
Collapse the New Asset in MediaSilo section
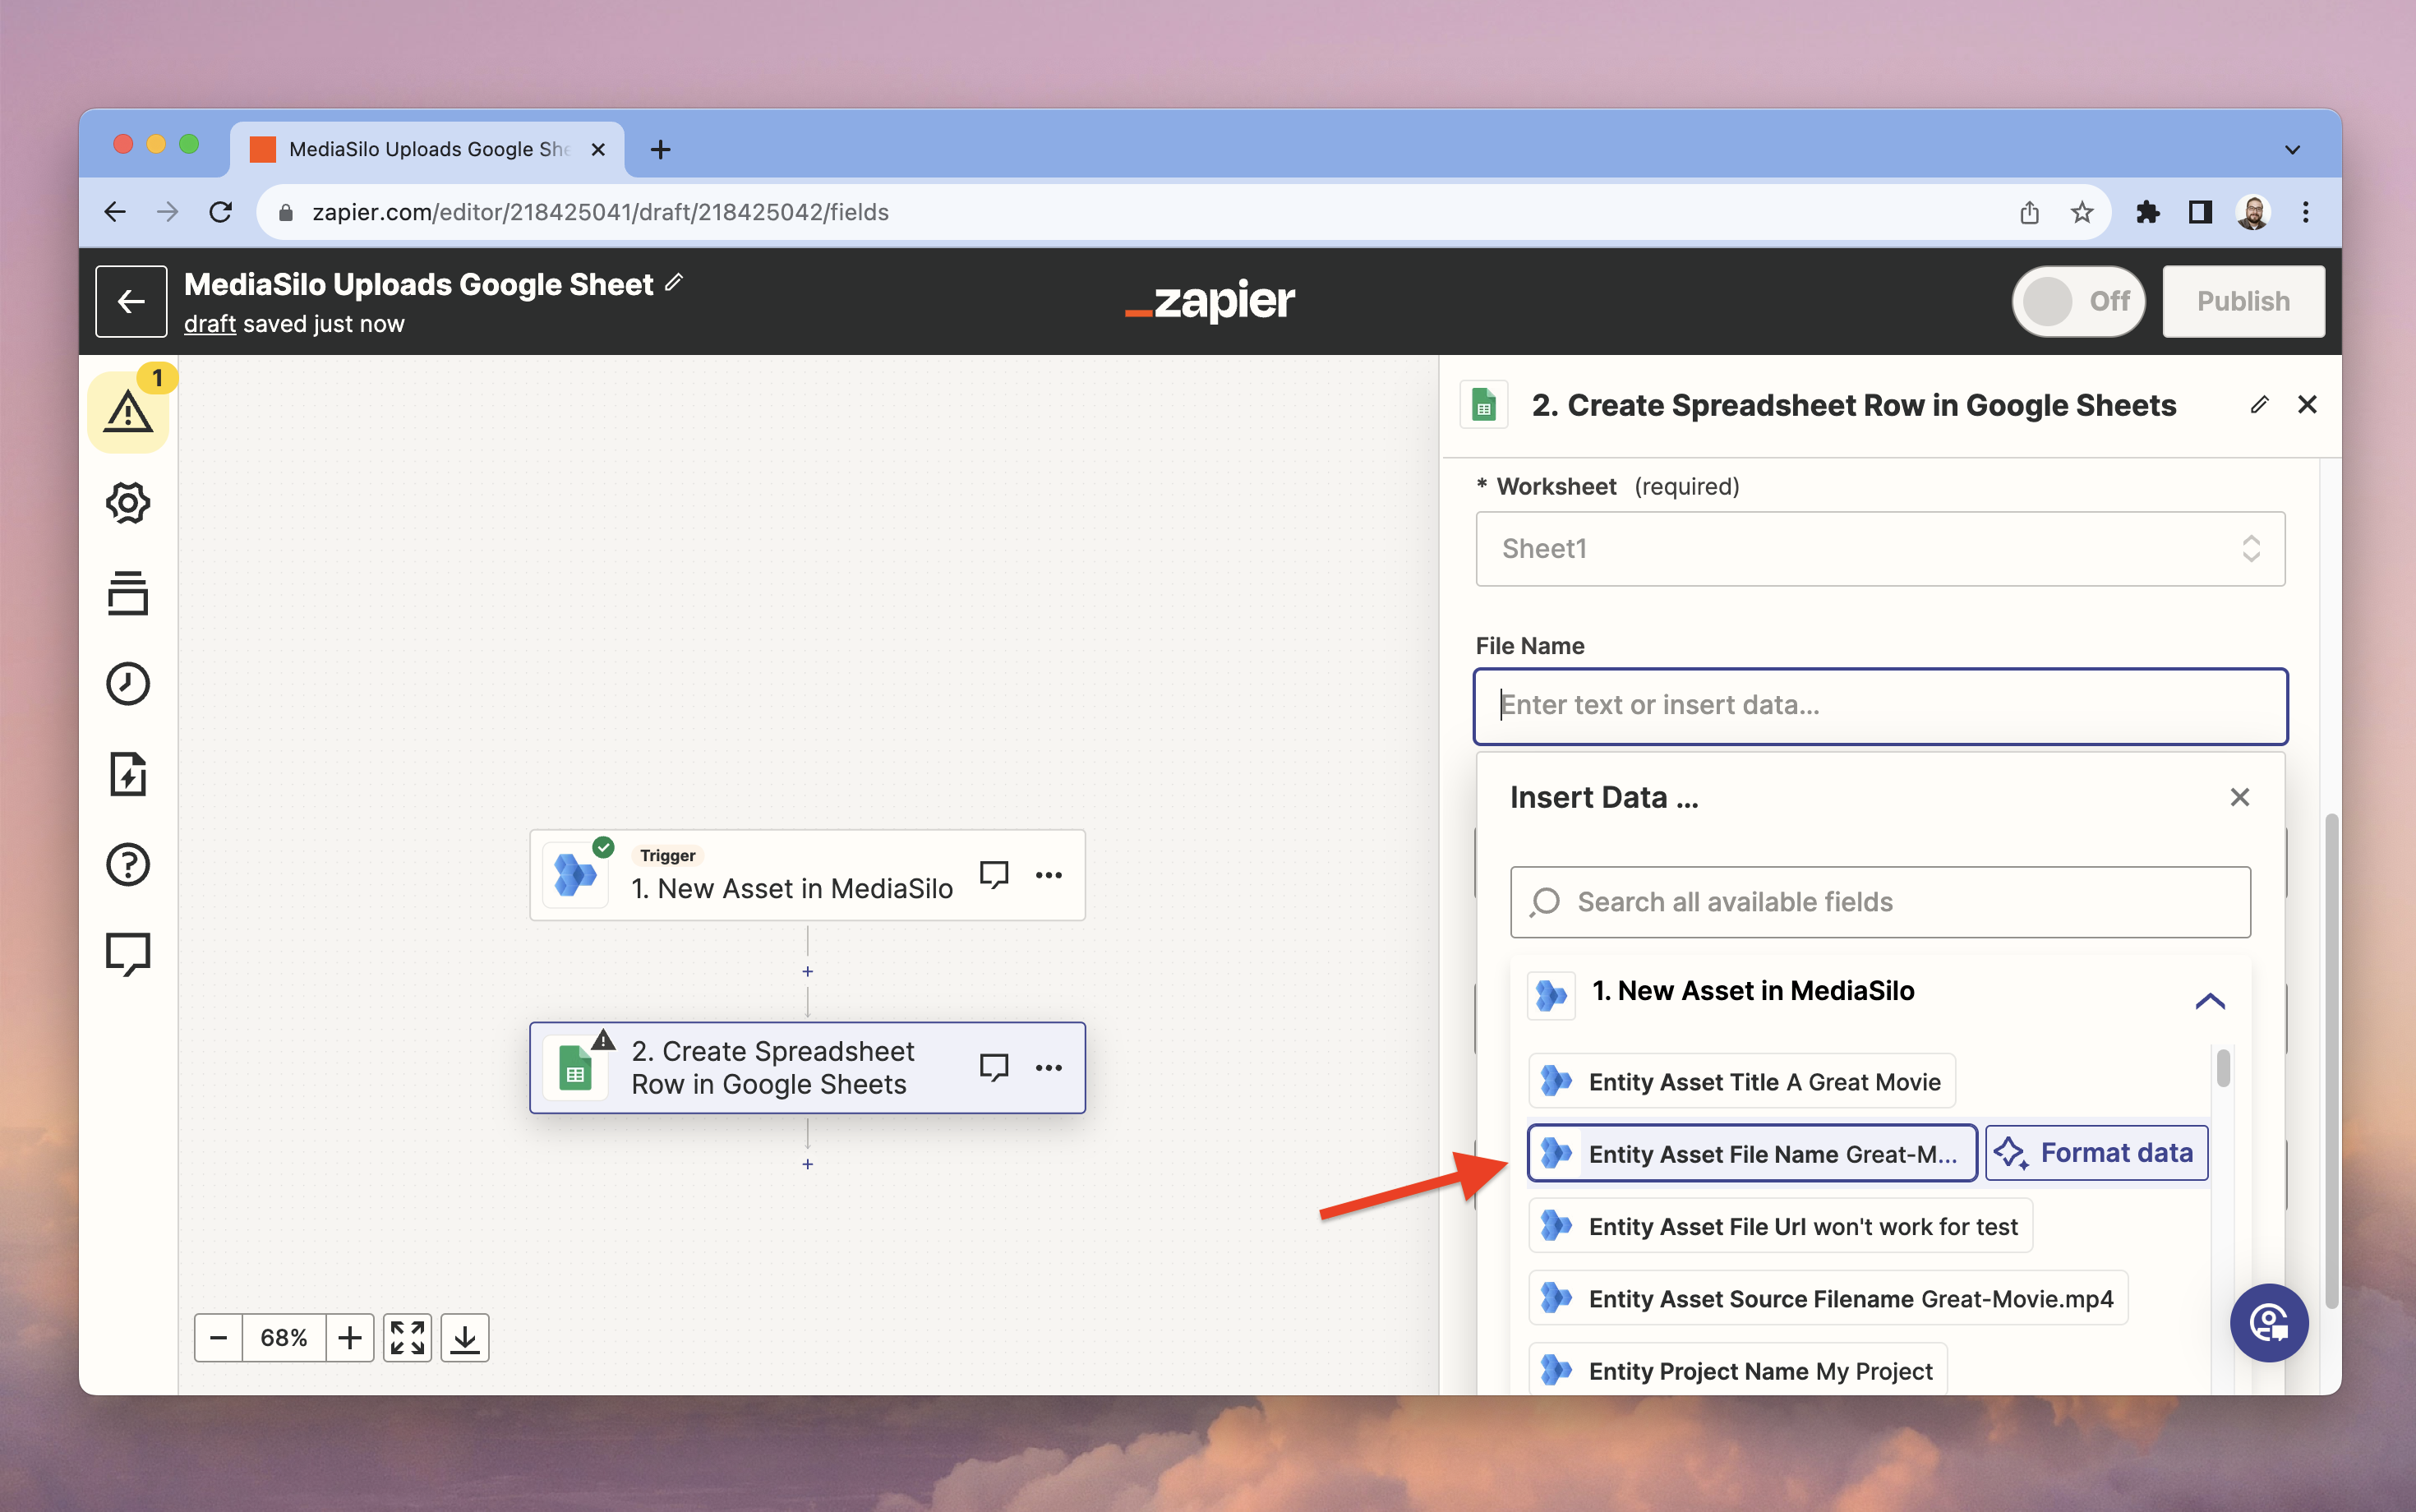pyautogui.click(x=2209, y=1000)
